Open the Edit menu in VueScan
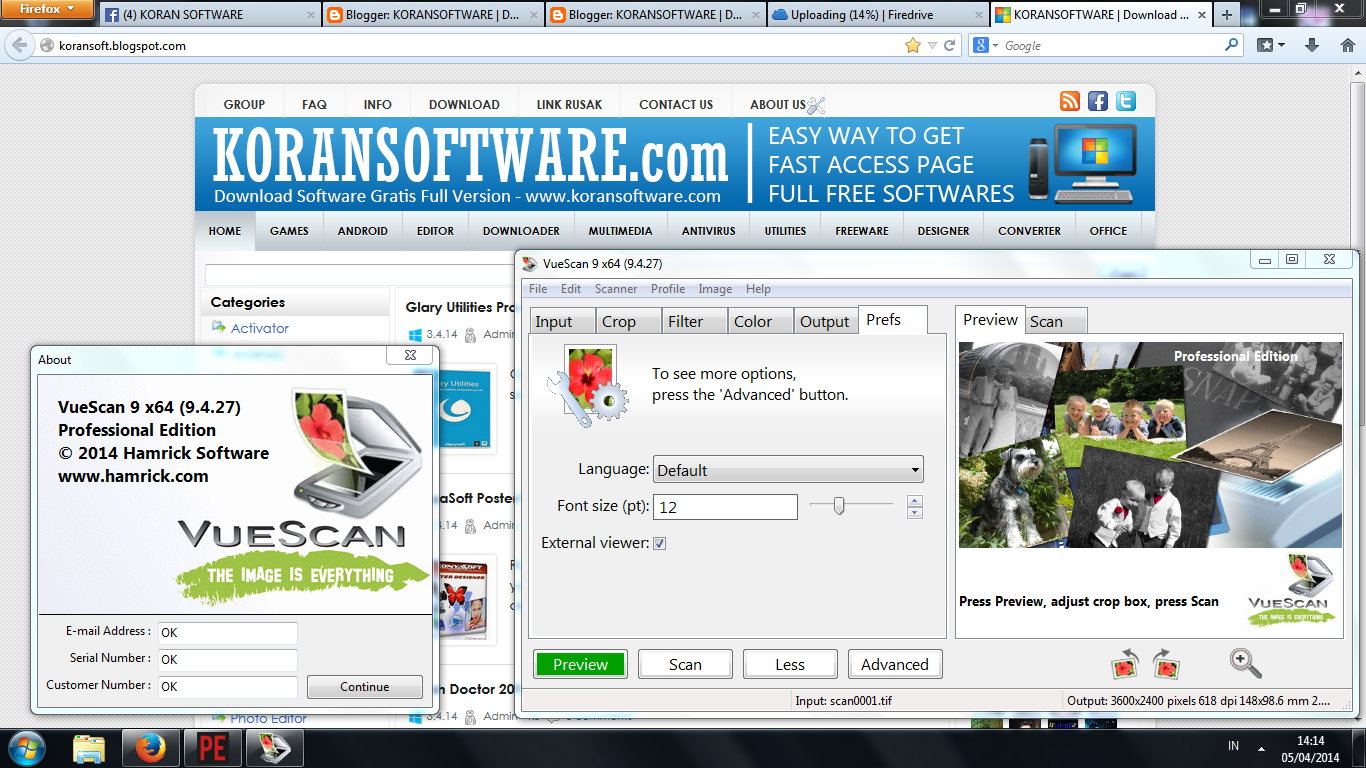Image resolution: width=1366 pixels, height=768 pixels. (571, 289)
